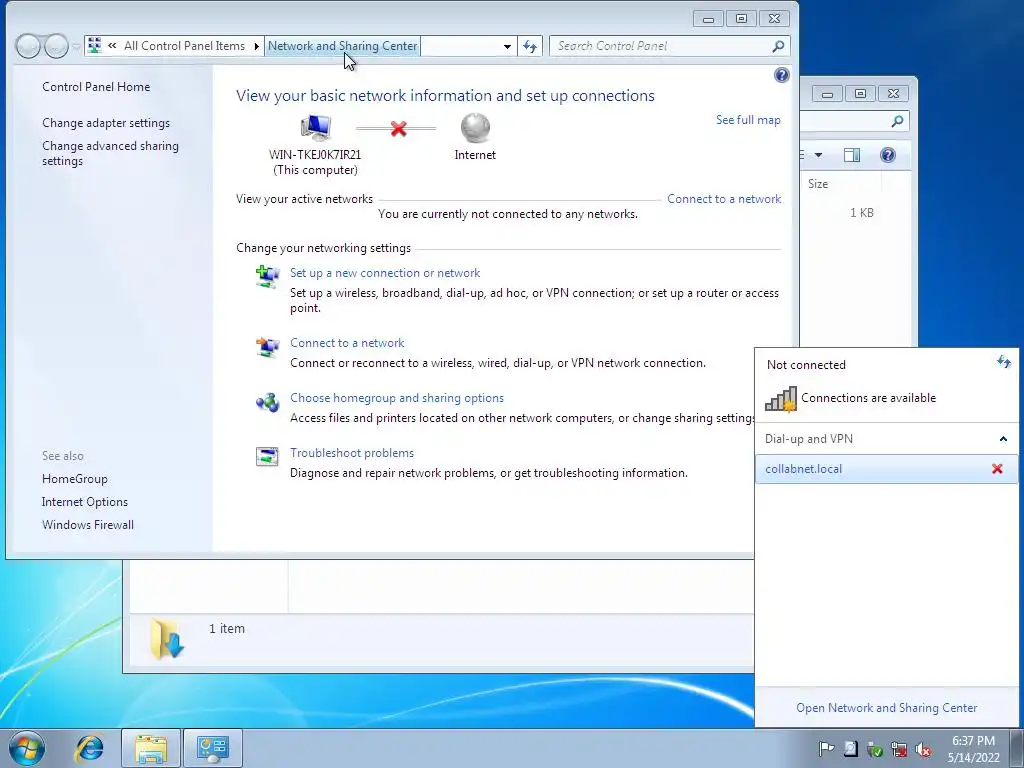
Task: Click Connect to a network in active networks
Action: [x=724, y=199]
